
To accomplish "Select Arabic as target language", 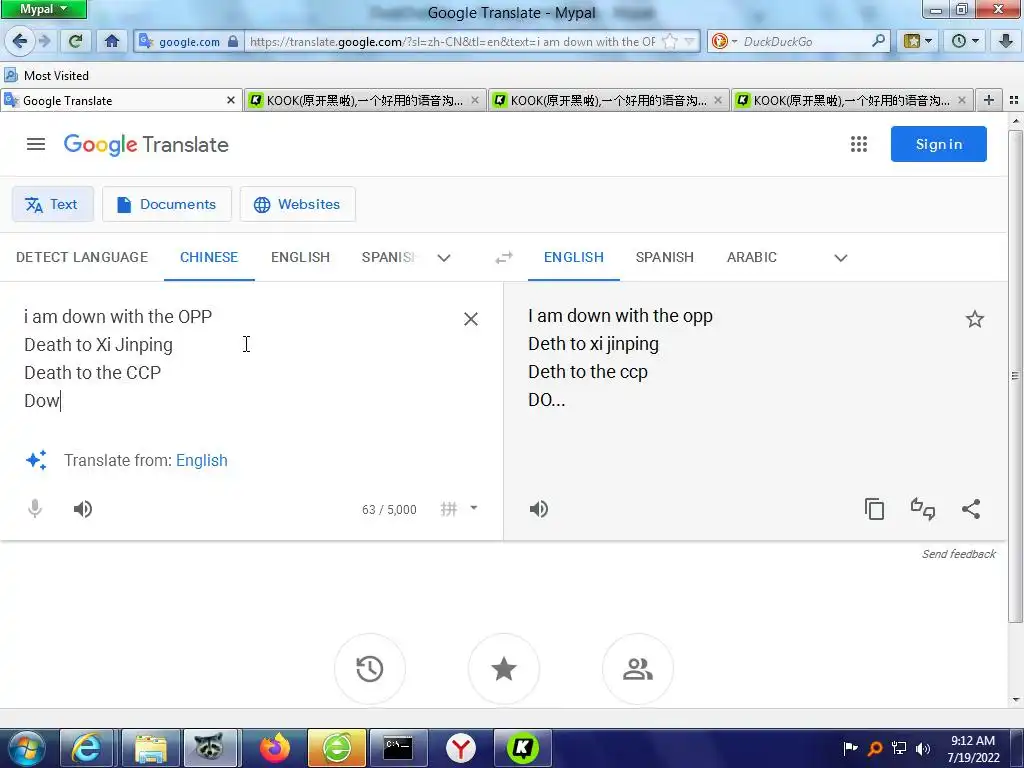I will click(x=752, y=257).
